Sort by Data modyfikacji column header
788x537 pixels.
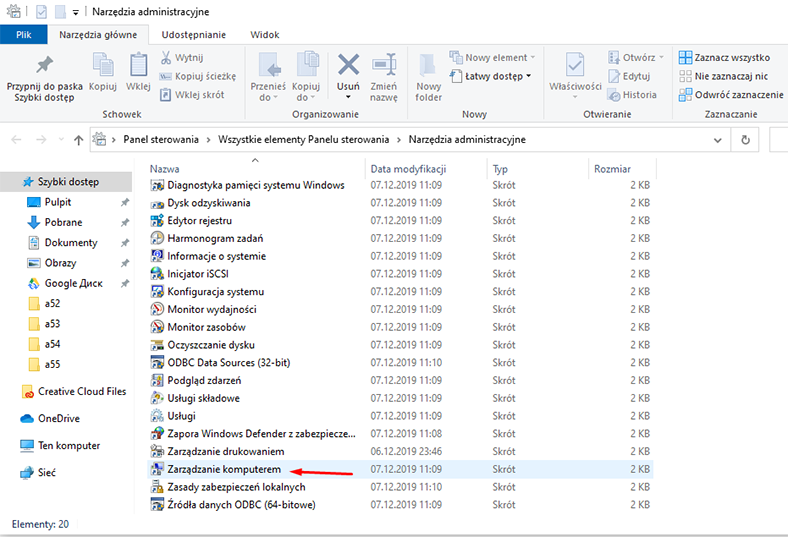pos(408,169)
